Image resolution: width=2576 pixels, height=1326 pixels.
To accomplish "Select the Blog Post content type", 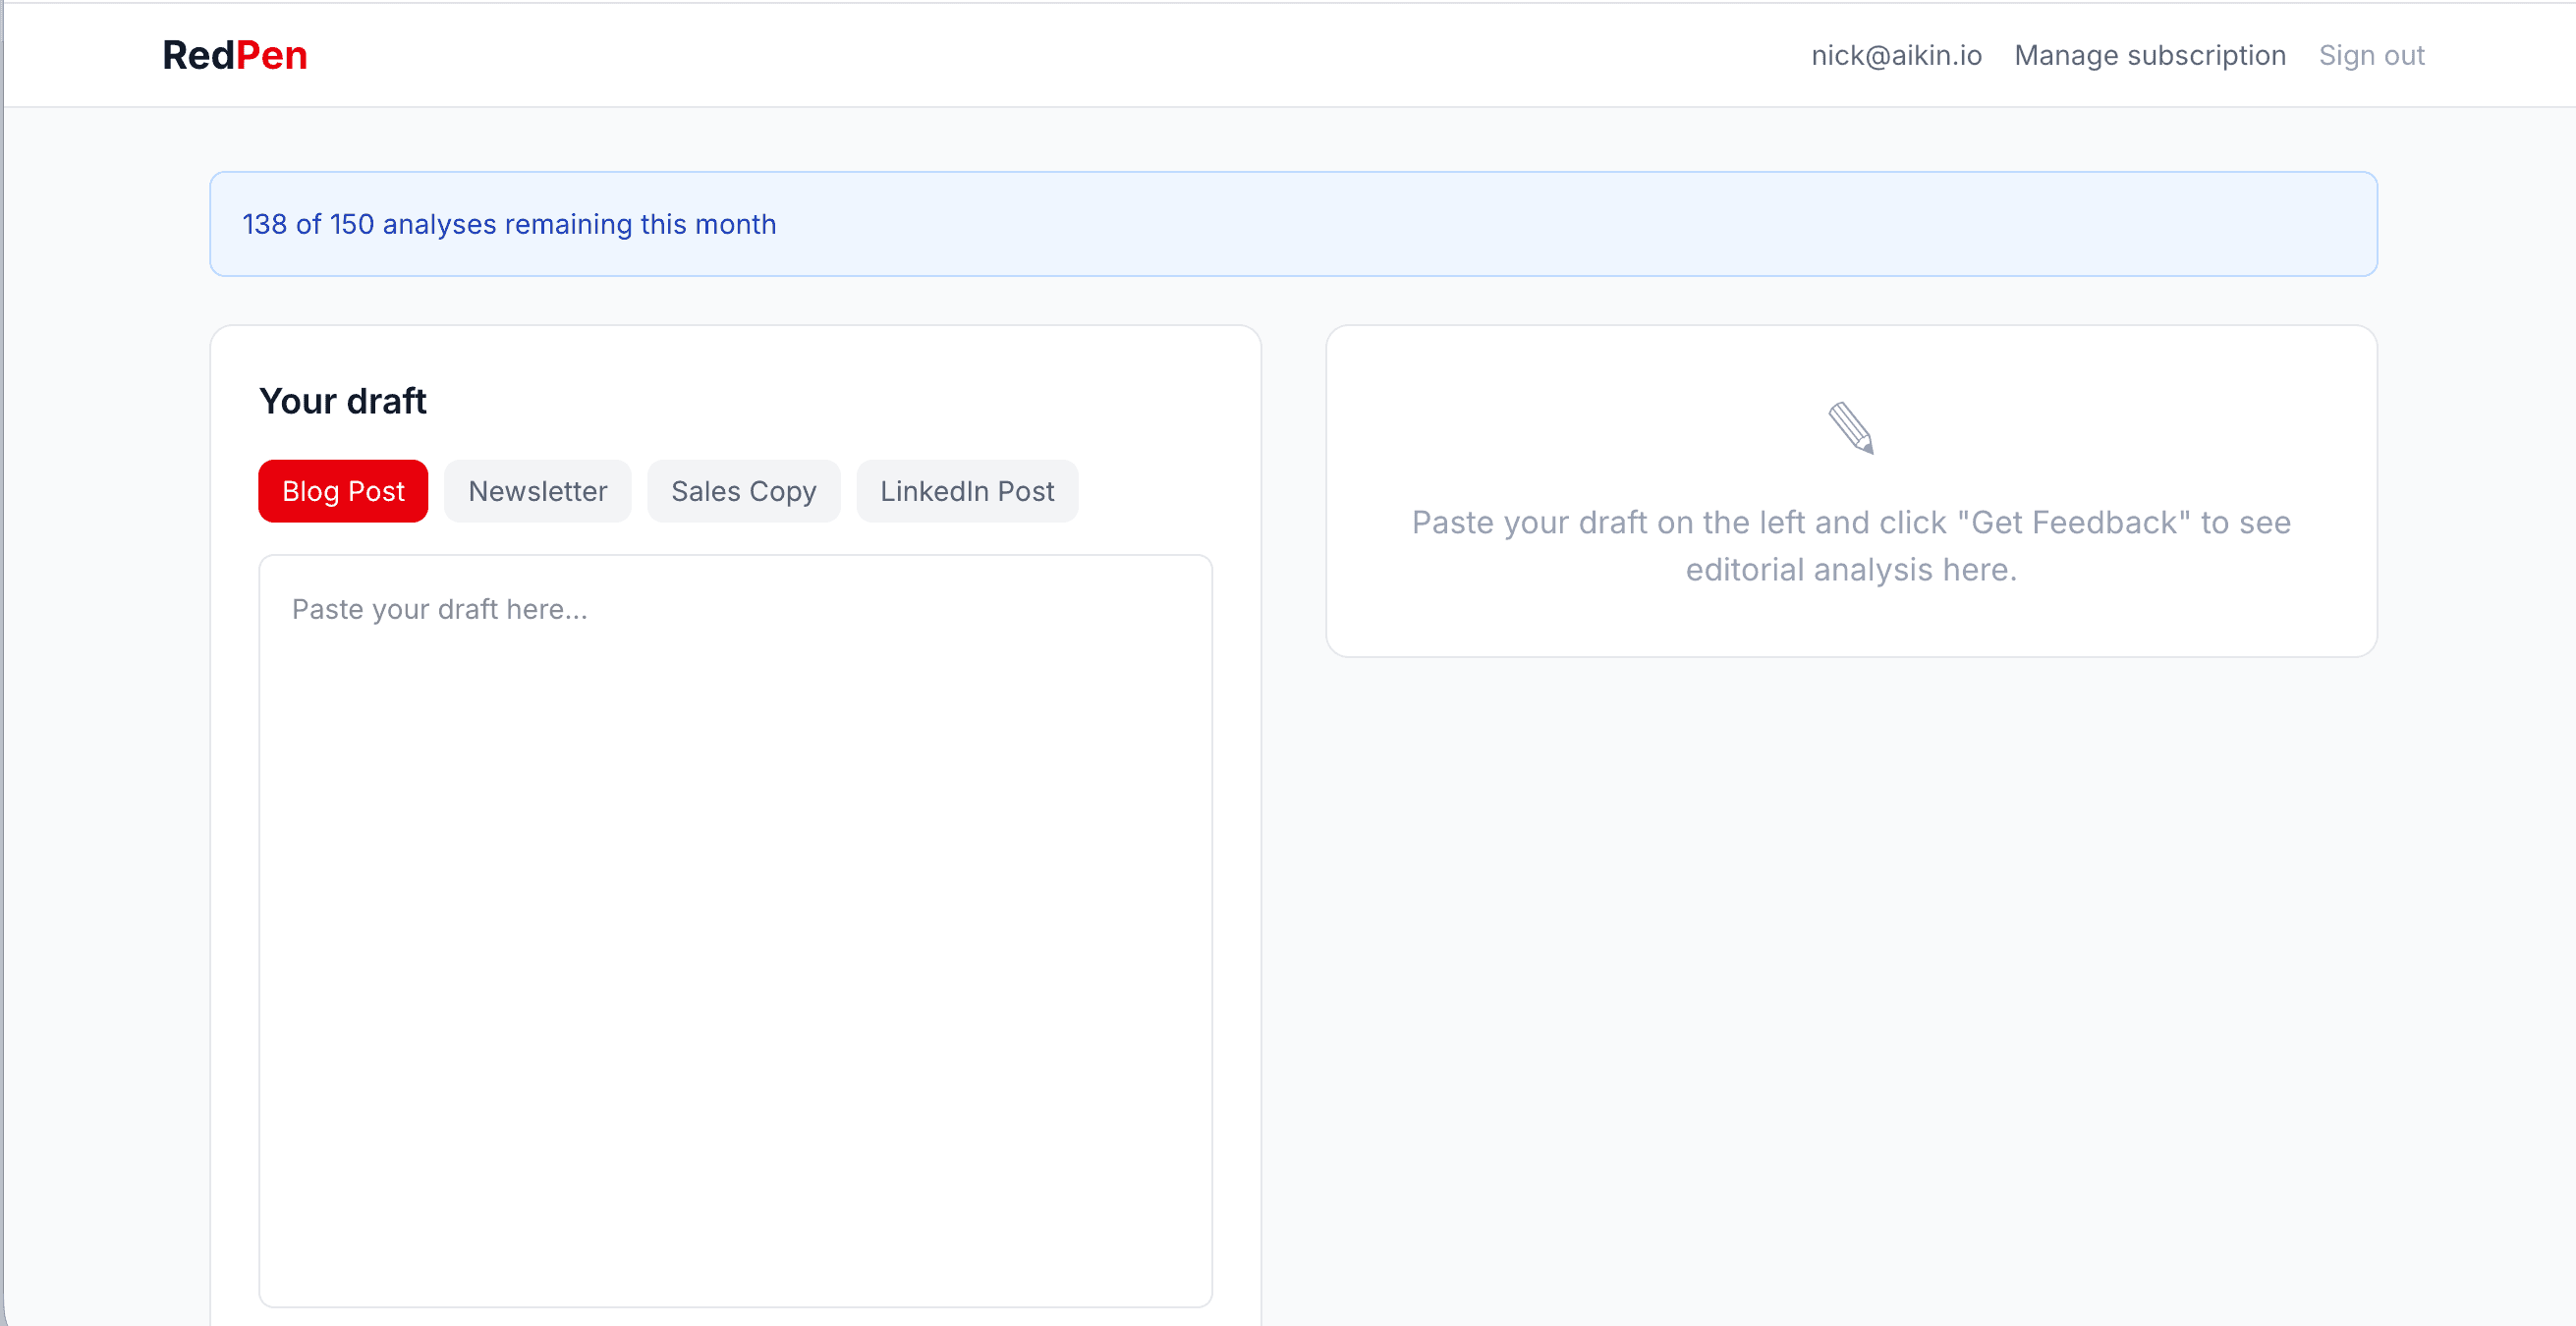I will tap(342, 491).
